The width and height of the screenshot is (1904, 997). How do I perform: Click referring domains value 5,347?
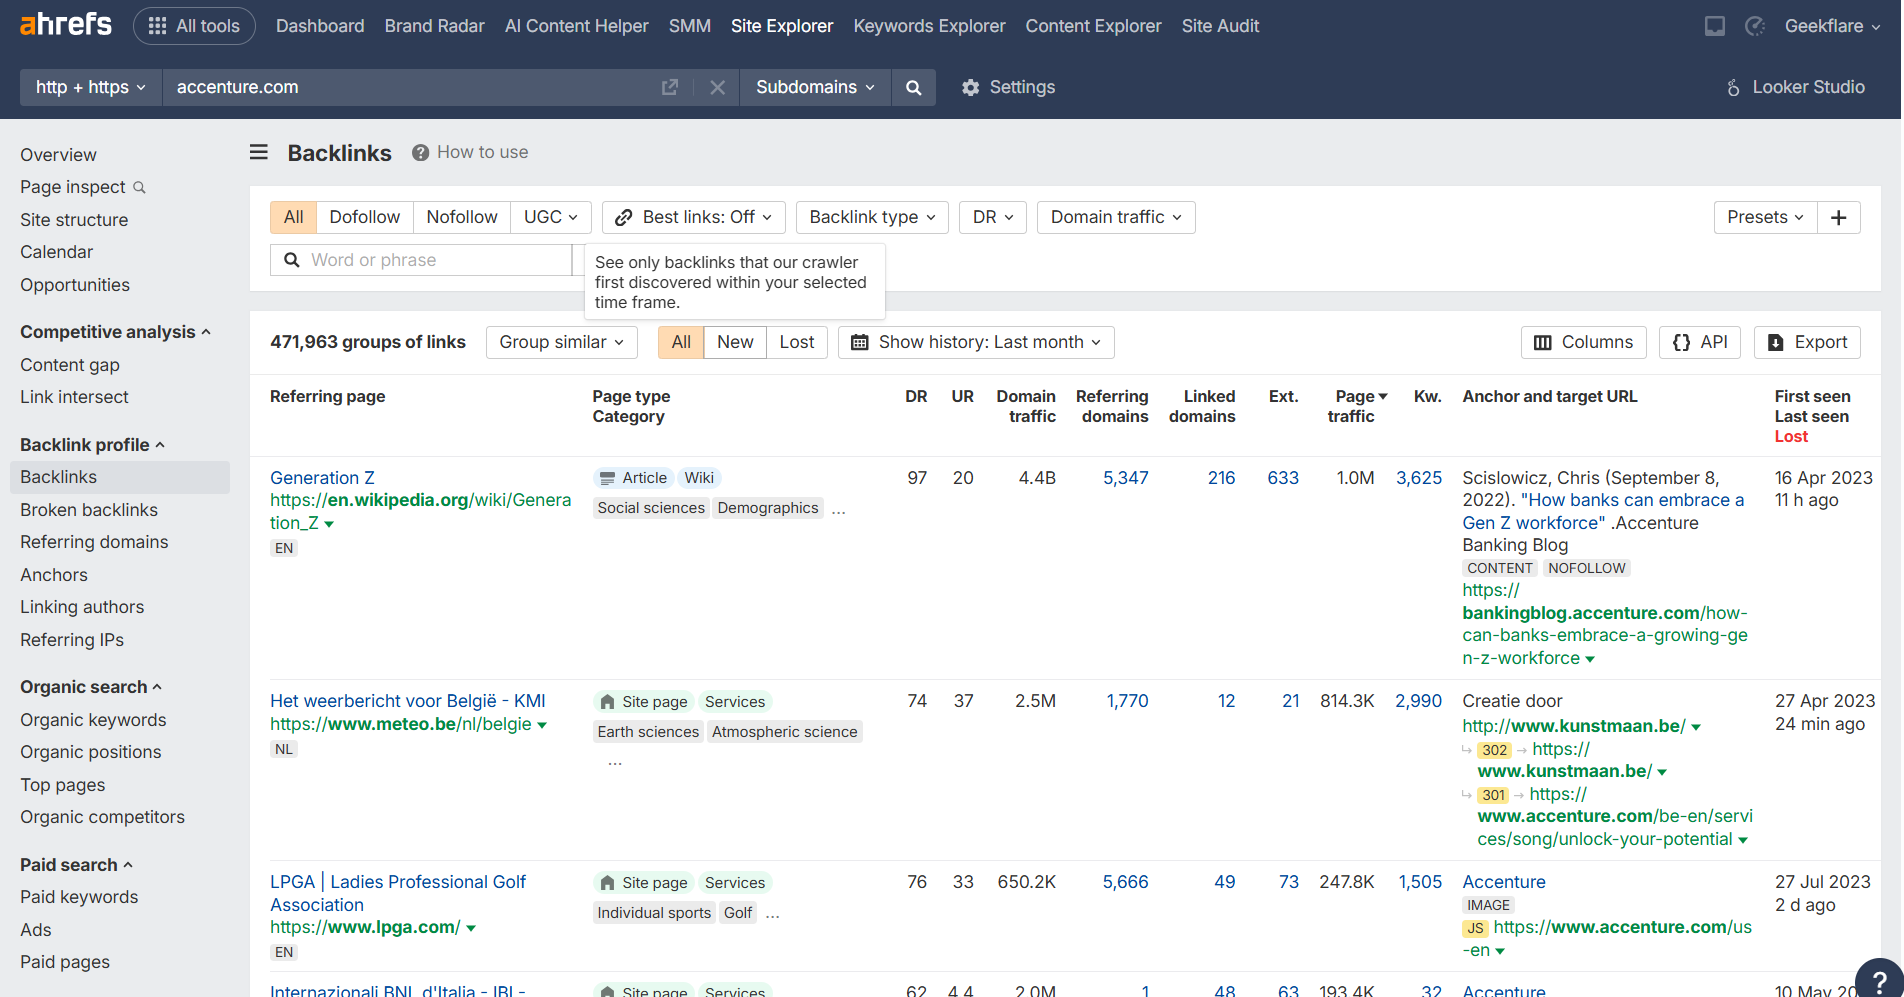pos(1126,478)
